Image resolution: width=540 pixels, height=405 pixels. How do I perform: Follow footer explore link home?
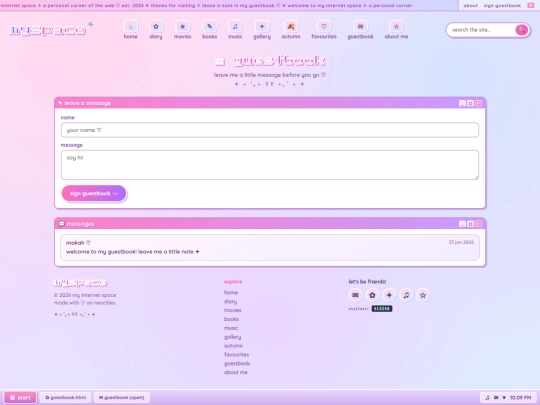[231, 293]
